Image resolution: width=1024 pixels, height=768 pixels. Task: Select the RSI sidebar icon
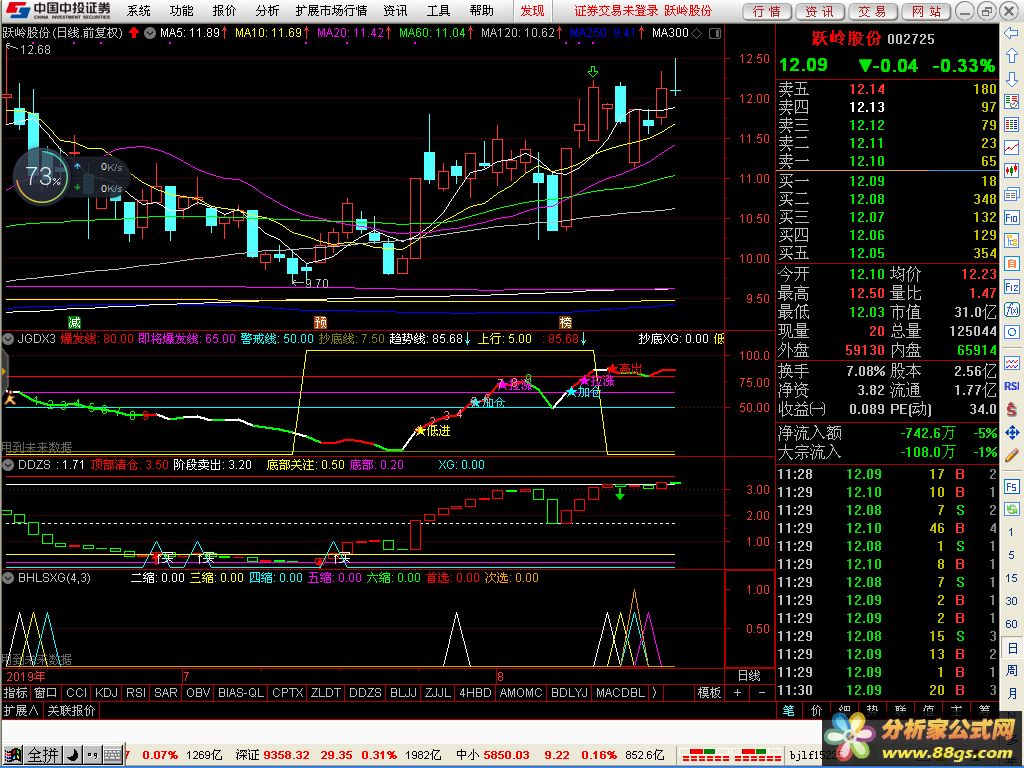click(x=1011, y=386)
